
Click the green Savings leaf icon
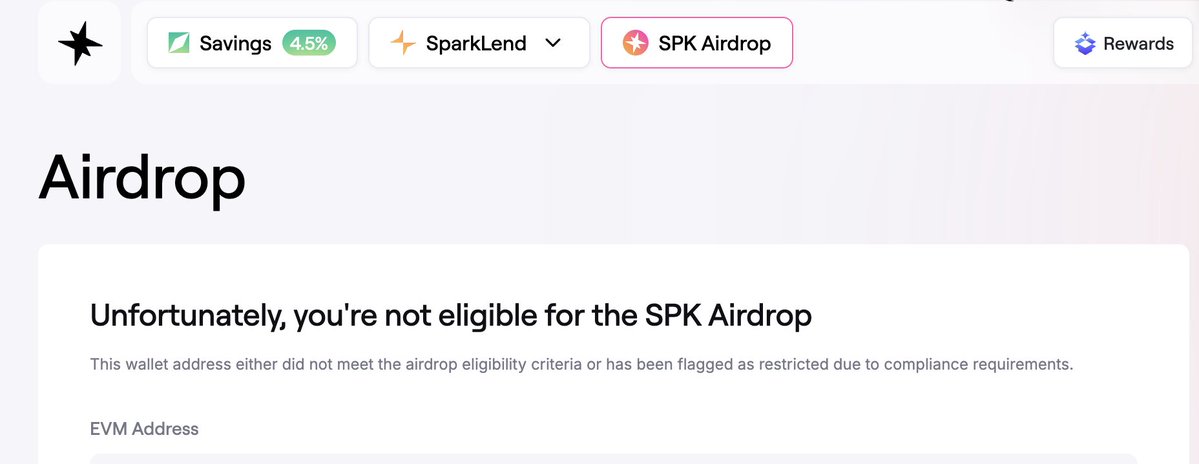click(179, 43)
